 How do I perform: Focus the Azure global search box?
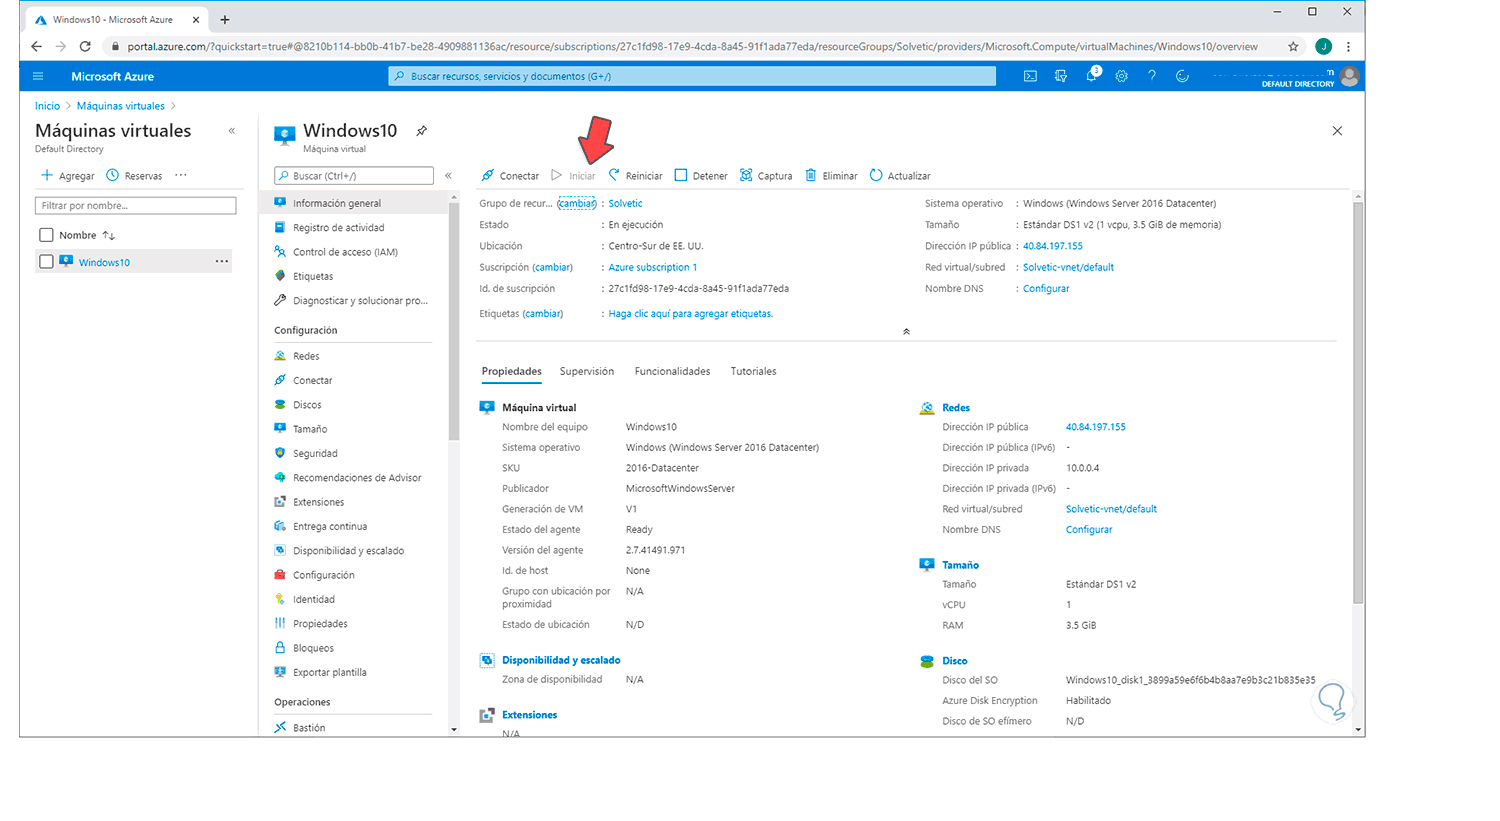(x=692, y=76)
